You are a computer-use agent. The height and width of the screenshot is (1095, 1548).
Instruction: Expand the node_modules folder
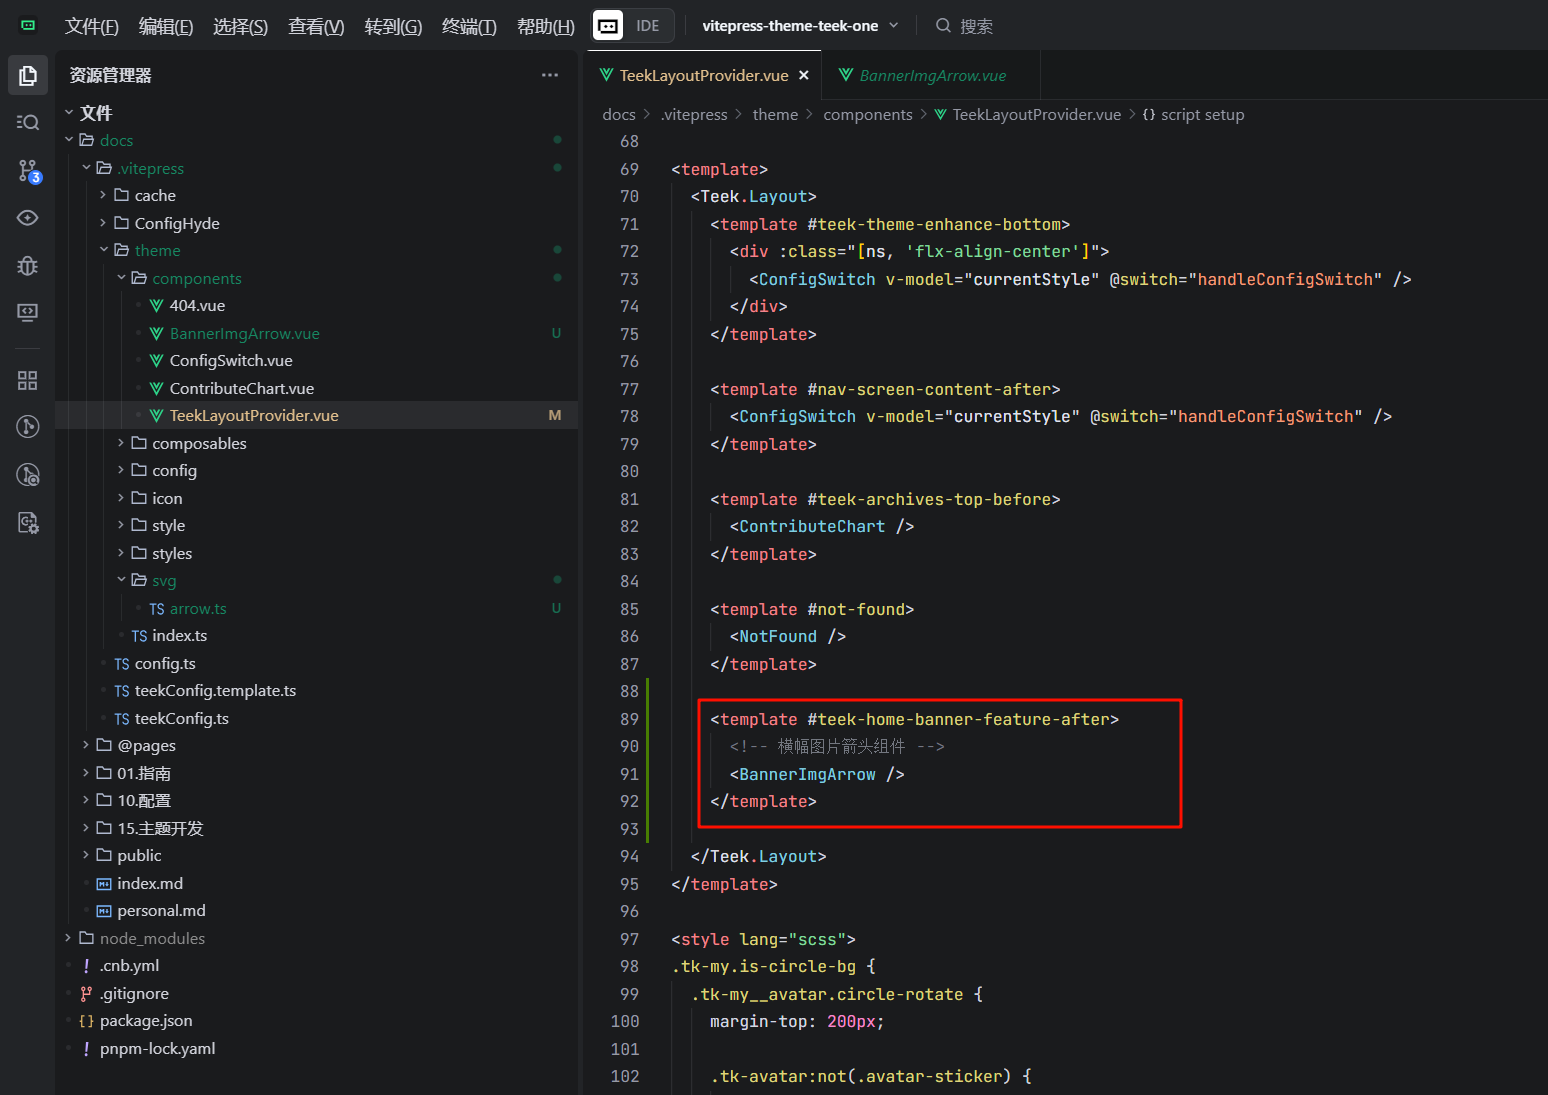click(69, 938)
